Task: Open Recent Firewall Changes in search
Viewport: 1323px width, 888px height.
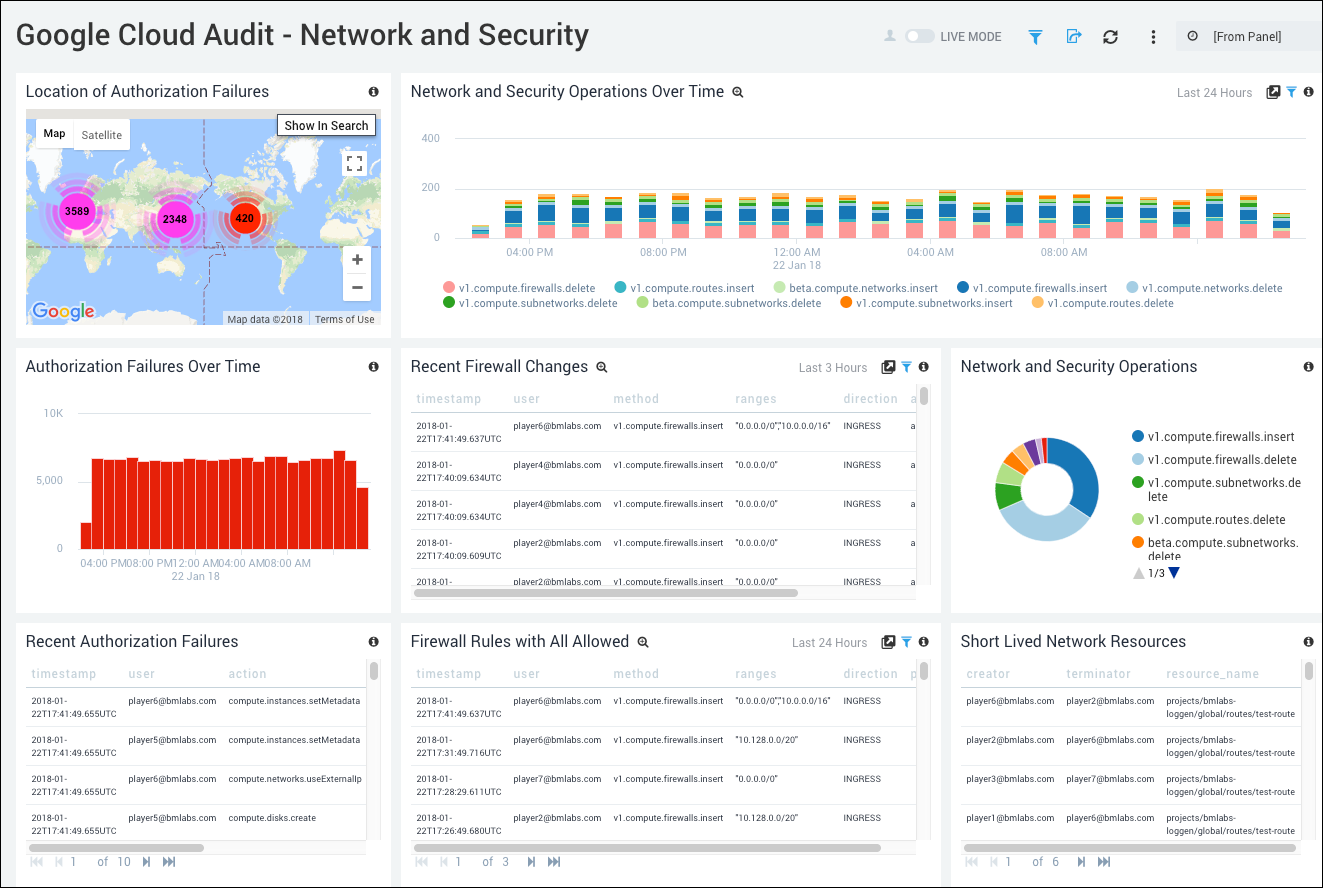Action: point(602,367)
